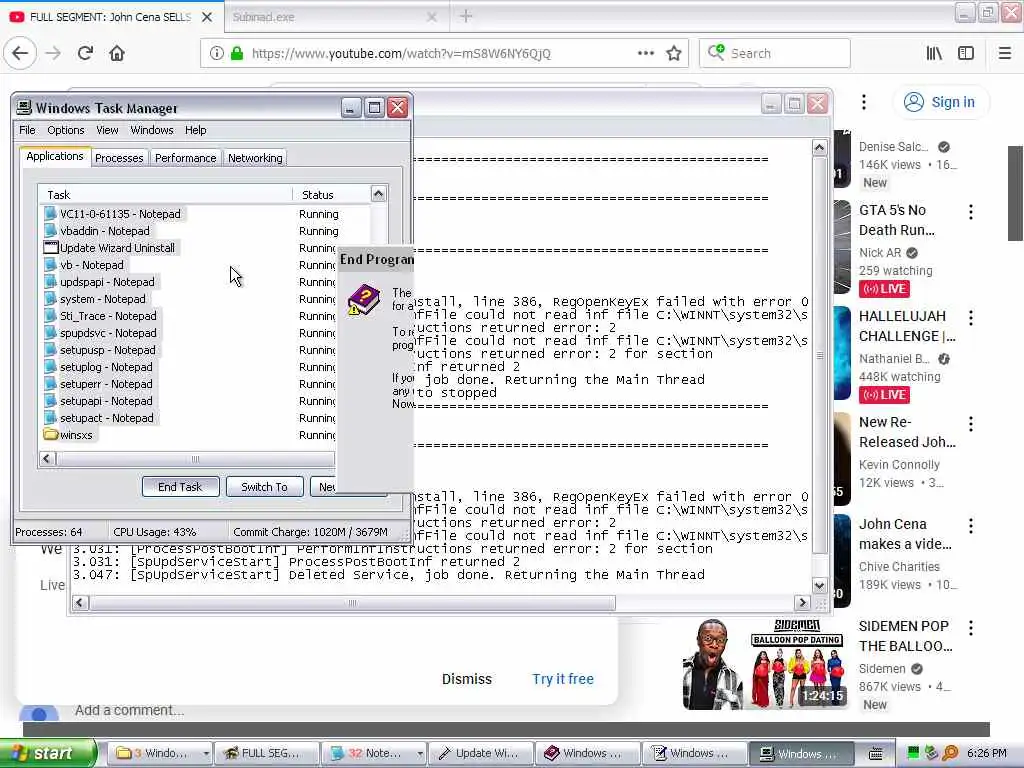Switch to the Performance tab
This screenshot has height=768, width=1024.
pyautogui.click(x=185, y=158)
